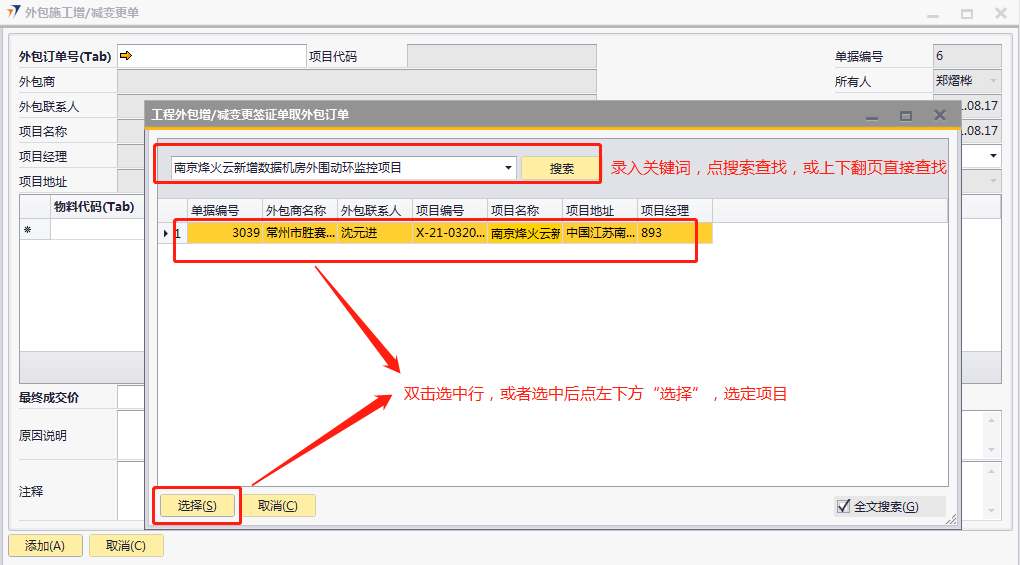Viewport: 1020px width, 565px height.
Task: Close the 取外包订单 picker dialog
Action: click(x=939, y=115)
